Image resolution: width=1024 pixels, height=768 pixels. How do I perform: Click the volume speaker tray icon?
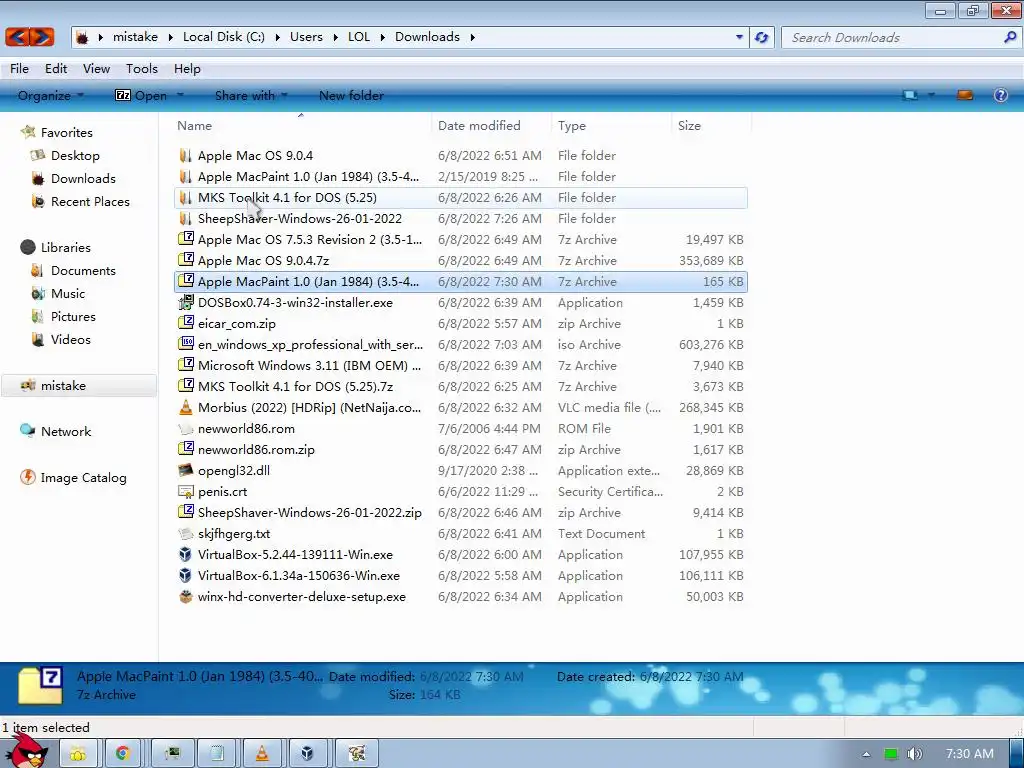(x=914, y=754)
